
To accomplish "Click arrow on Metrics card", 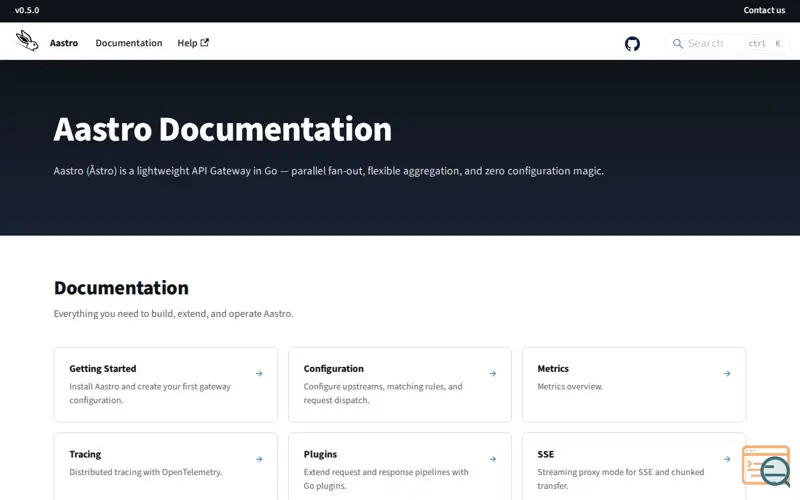I will 727,373.
